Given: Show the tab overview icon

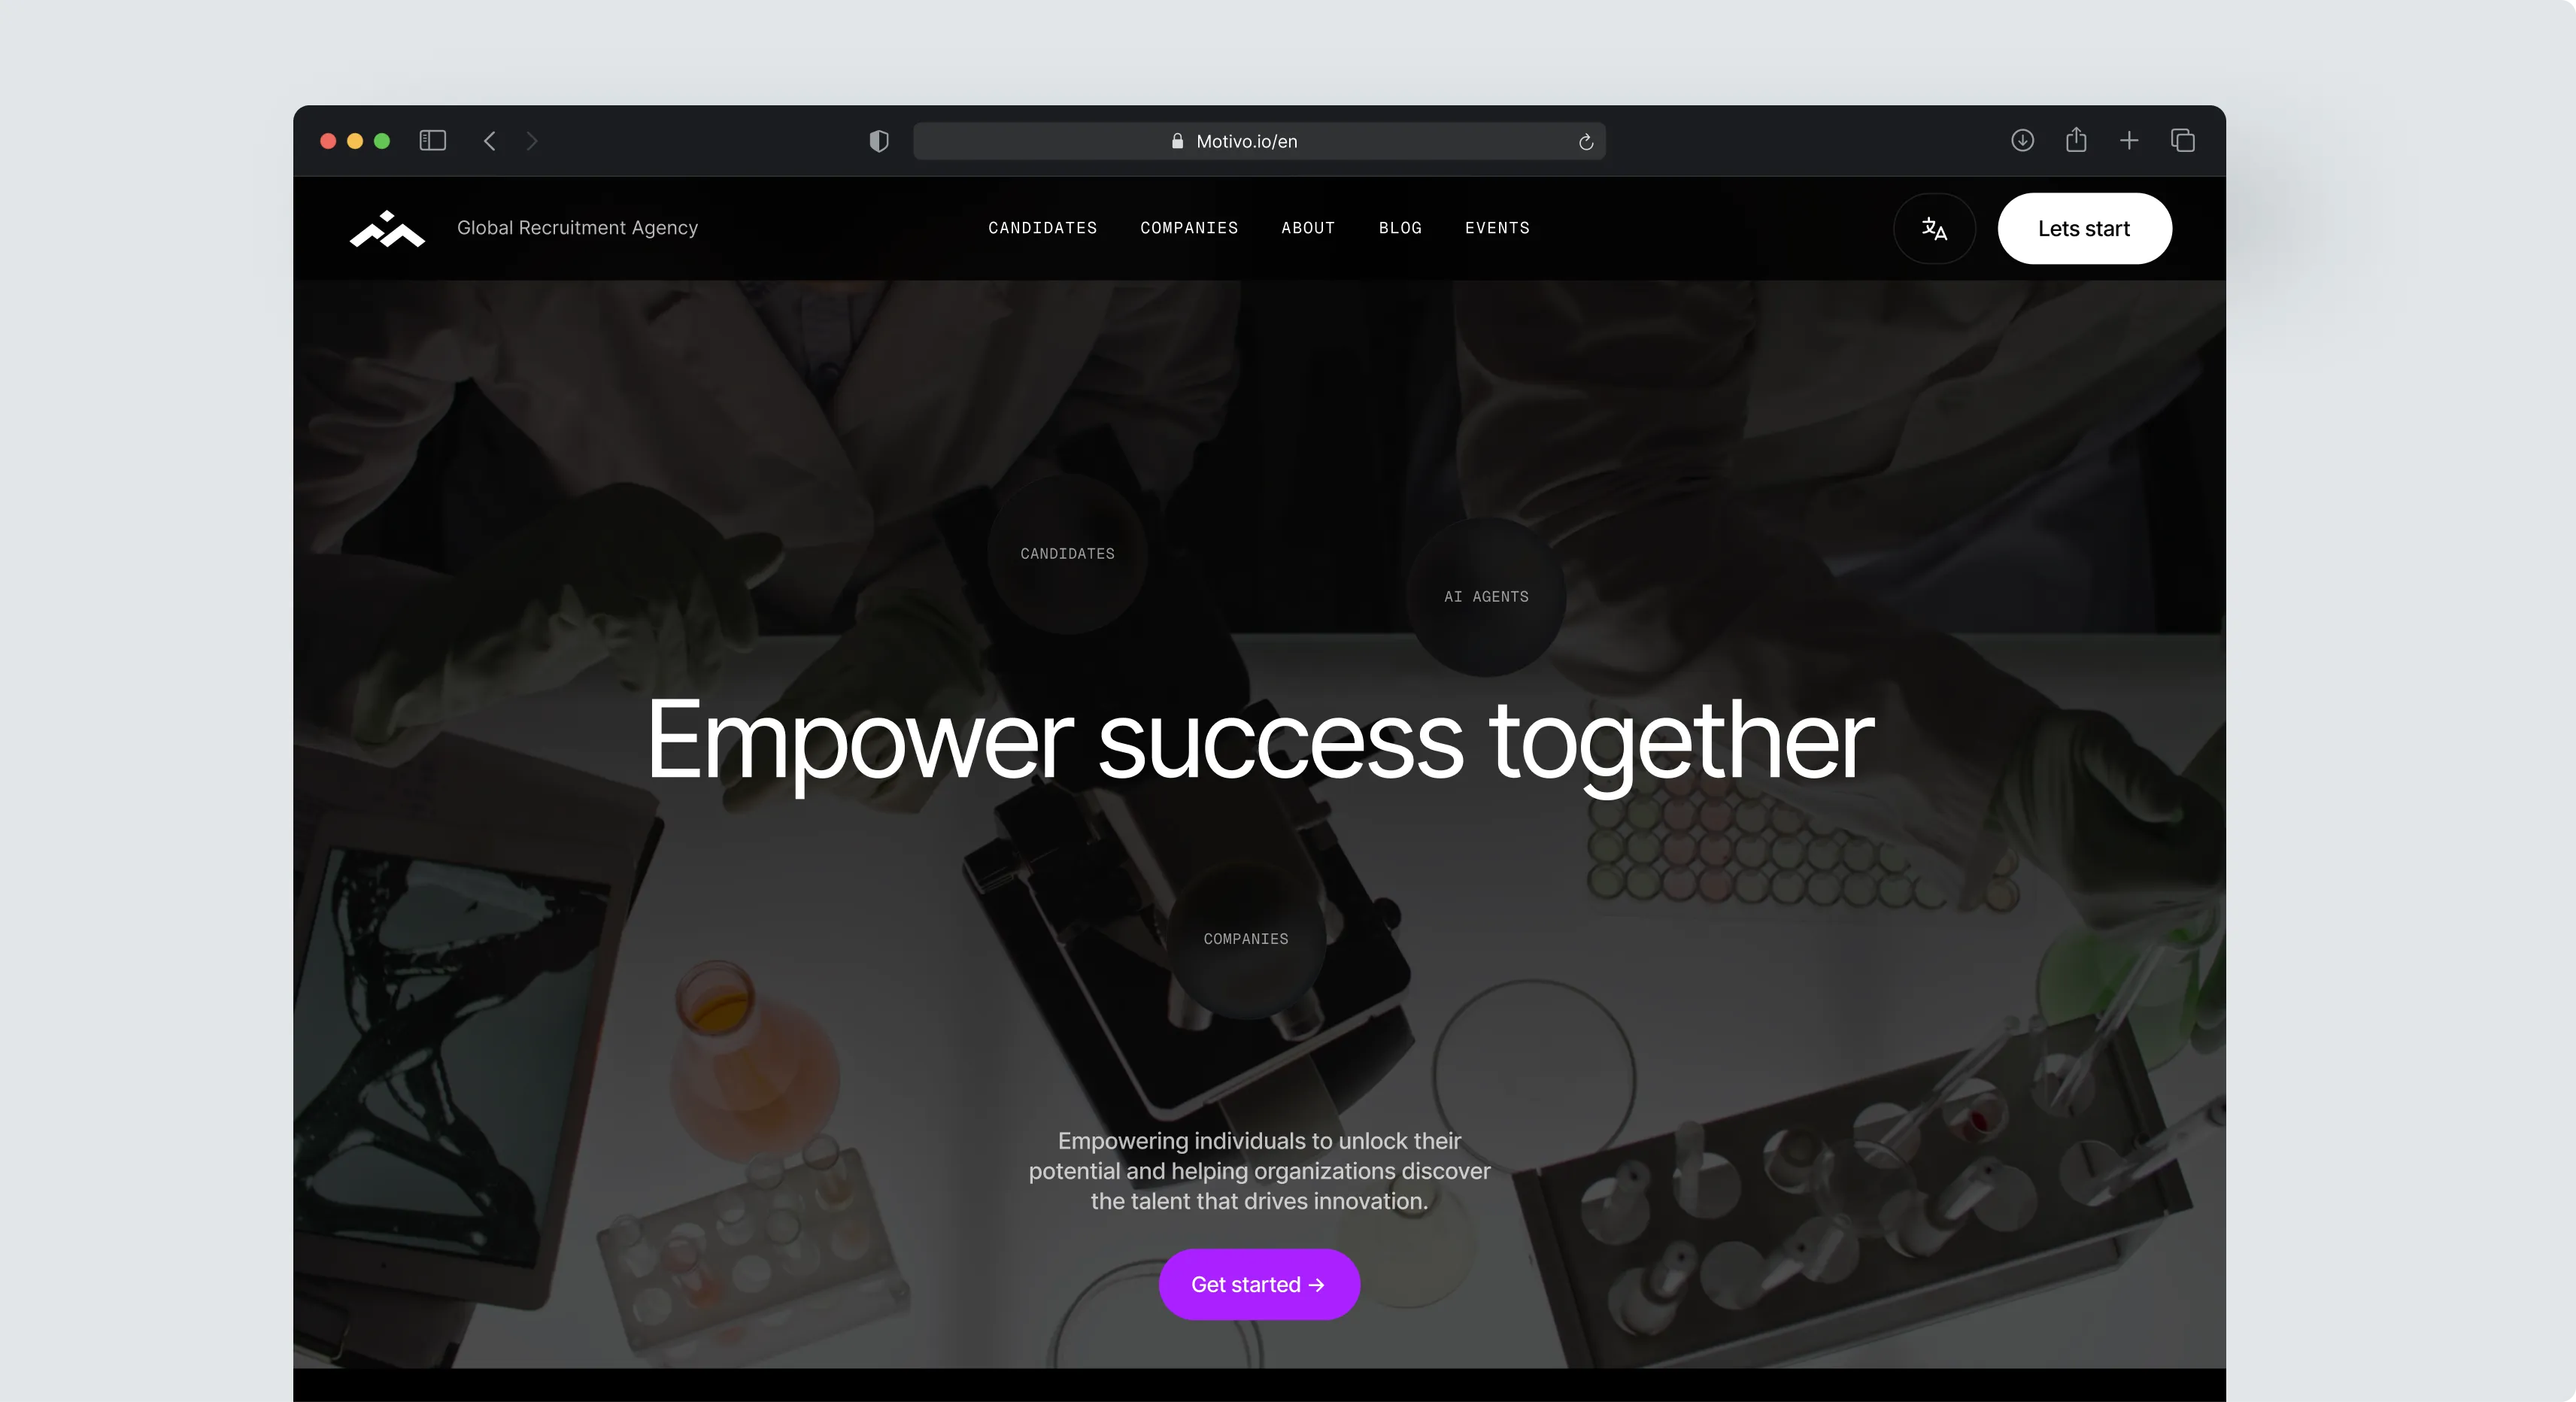Looking at the screenshot, I should point(2183,141).
